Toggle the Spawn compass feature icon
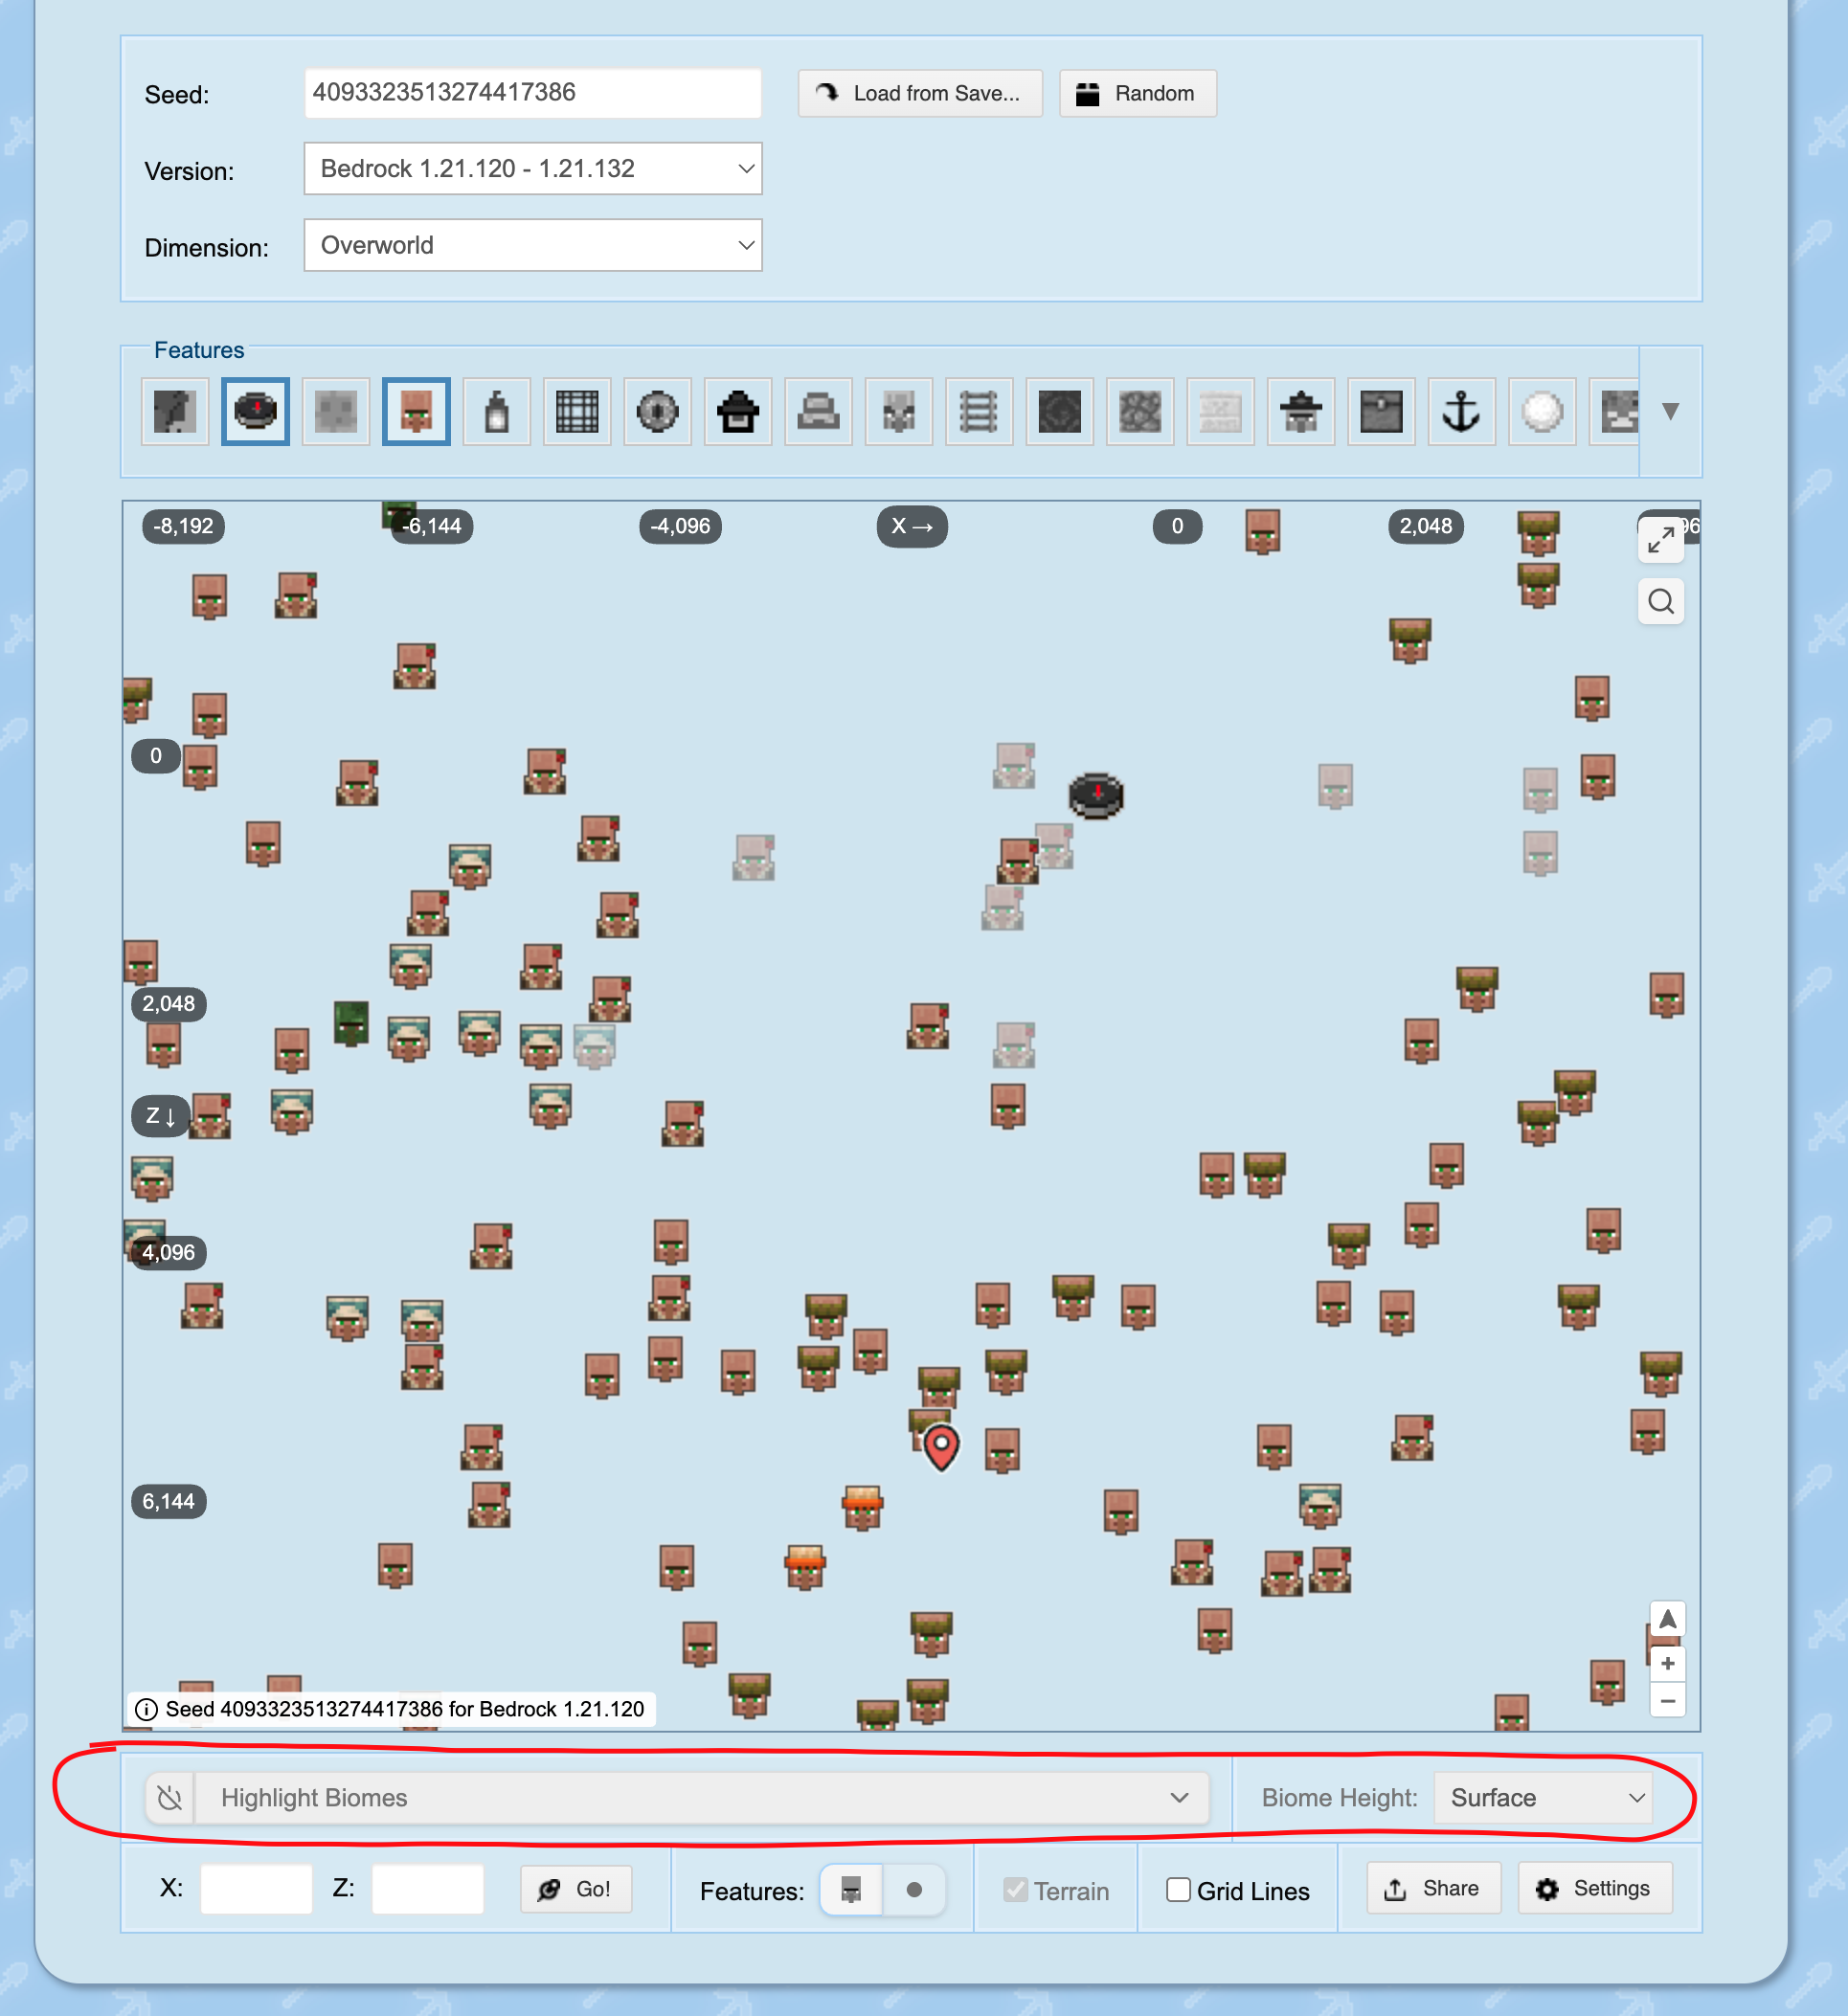Image resolution: width=1848 pixels, height=2016 pixels. tap(255, 411)
